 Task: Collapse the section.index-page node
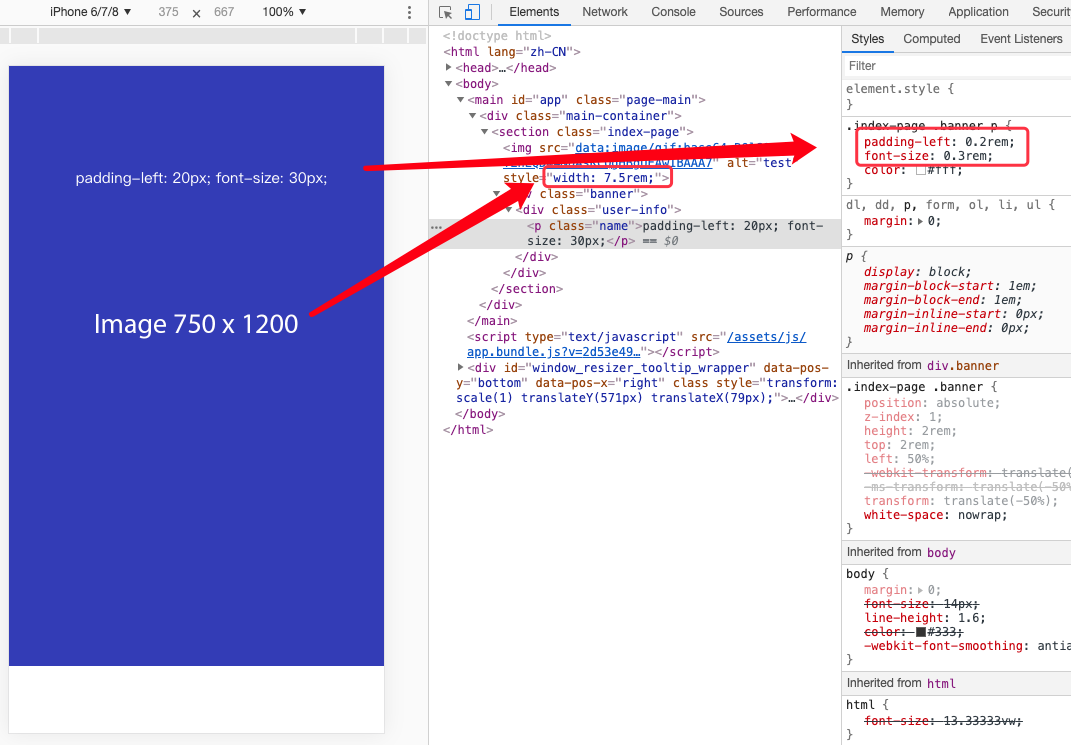[484, 132]
